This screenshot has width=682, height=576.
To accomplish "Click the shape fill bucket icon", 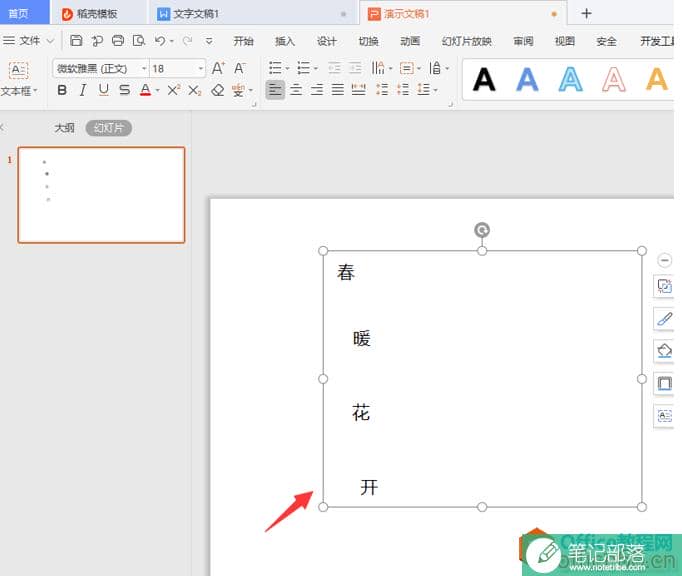I will (x=664, y=351).
